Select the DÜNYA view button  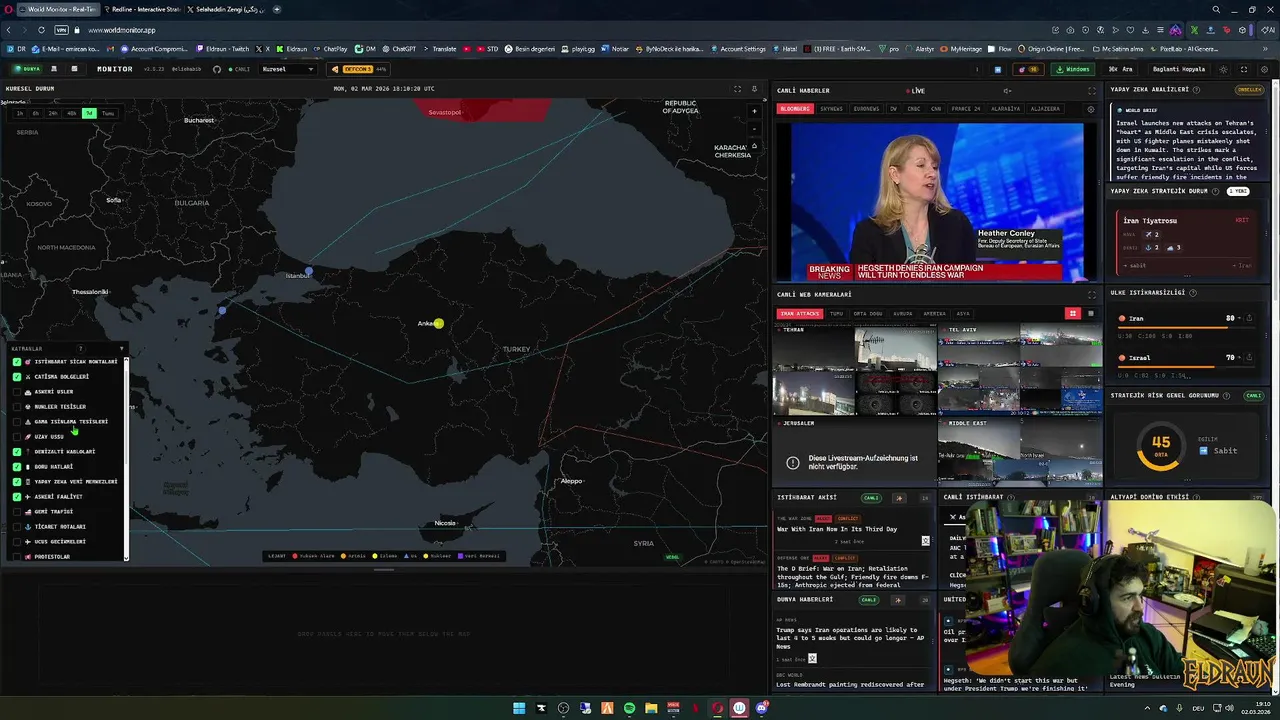pos(27,69)
